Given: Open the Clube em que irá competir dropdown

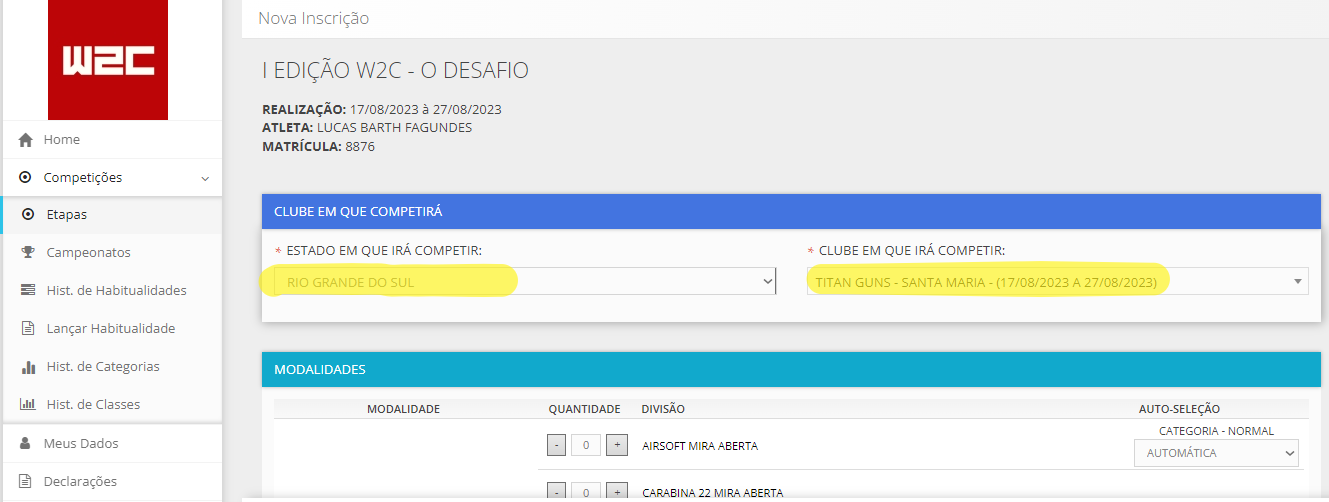Looking at the screenshot, I should 1058,281.
